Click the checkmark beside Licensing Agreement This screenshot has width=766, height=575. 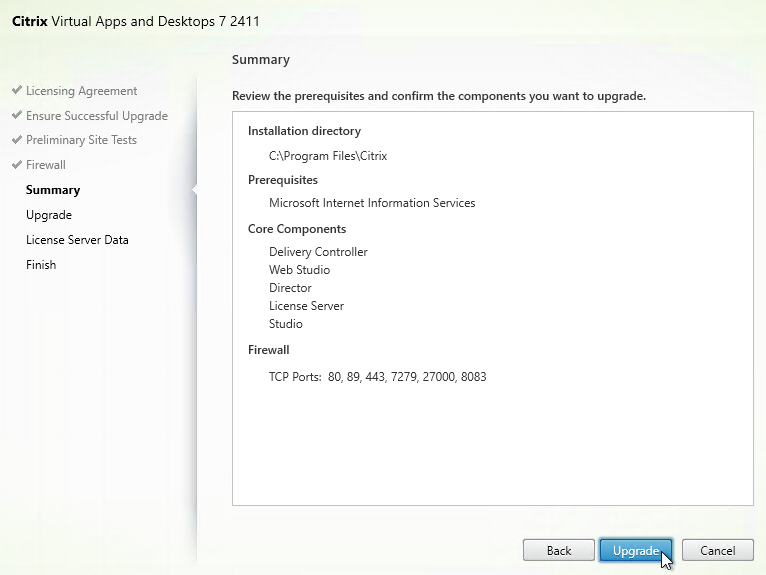pyautogui.click(x=17, y=90)
